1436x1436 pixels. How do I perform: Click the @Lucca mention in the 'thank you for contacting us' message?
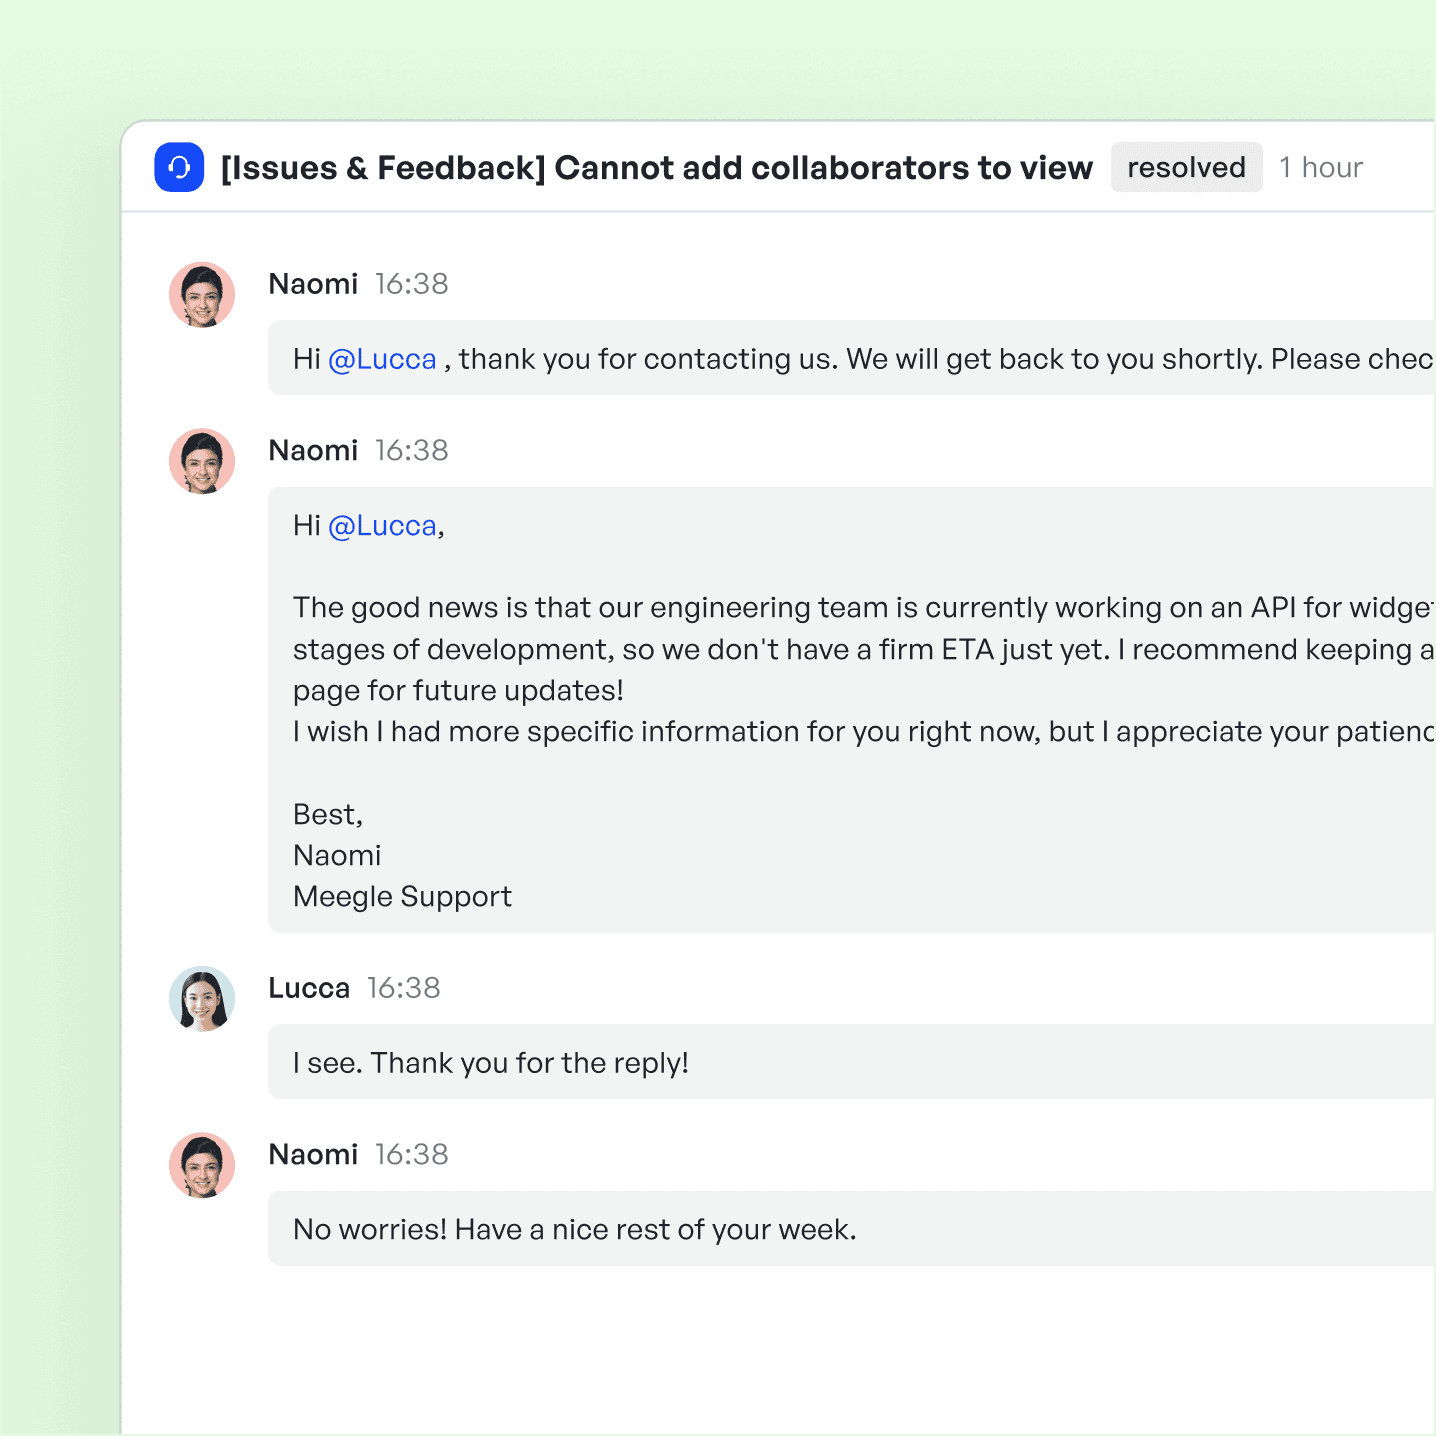382,359
